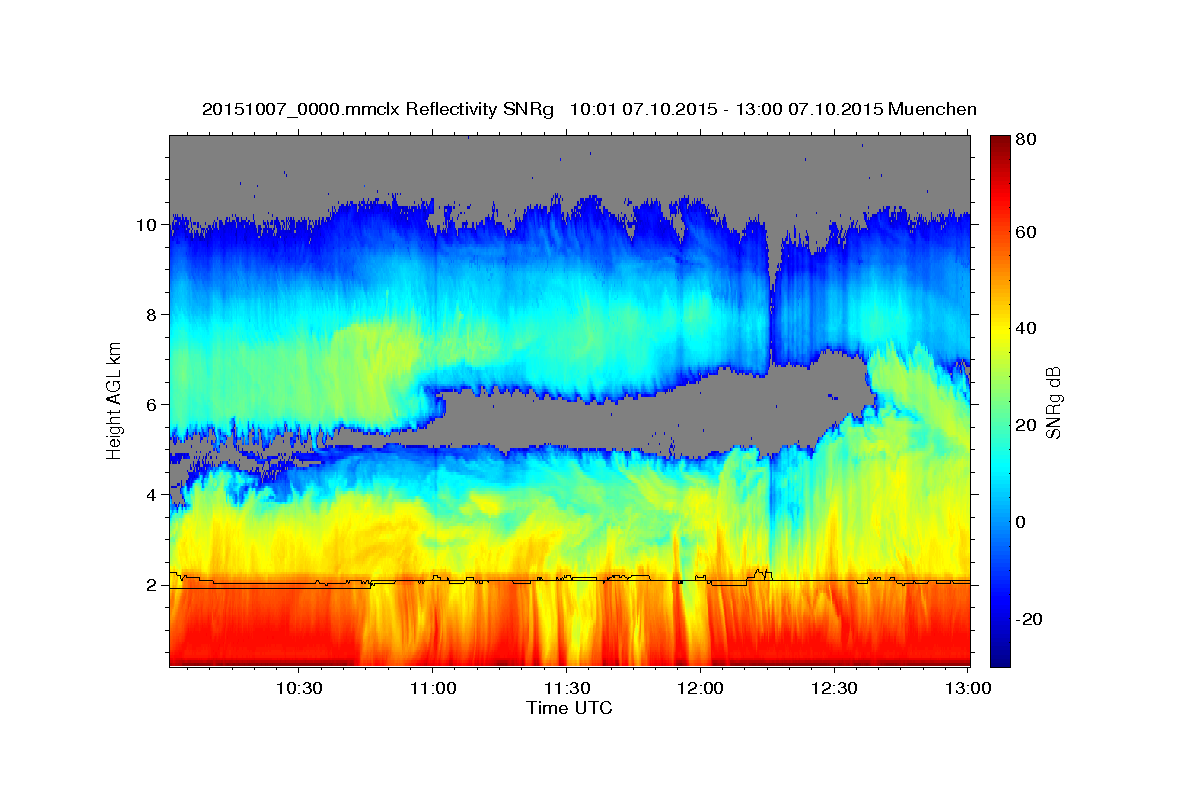Click the 12:00 time tick label

click(700, 689)
